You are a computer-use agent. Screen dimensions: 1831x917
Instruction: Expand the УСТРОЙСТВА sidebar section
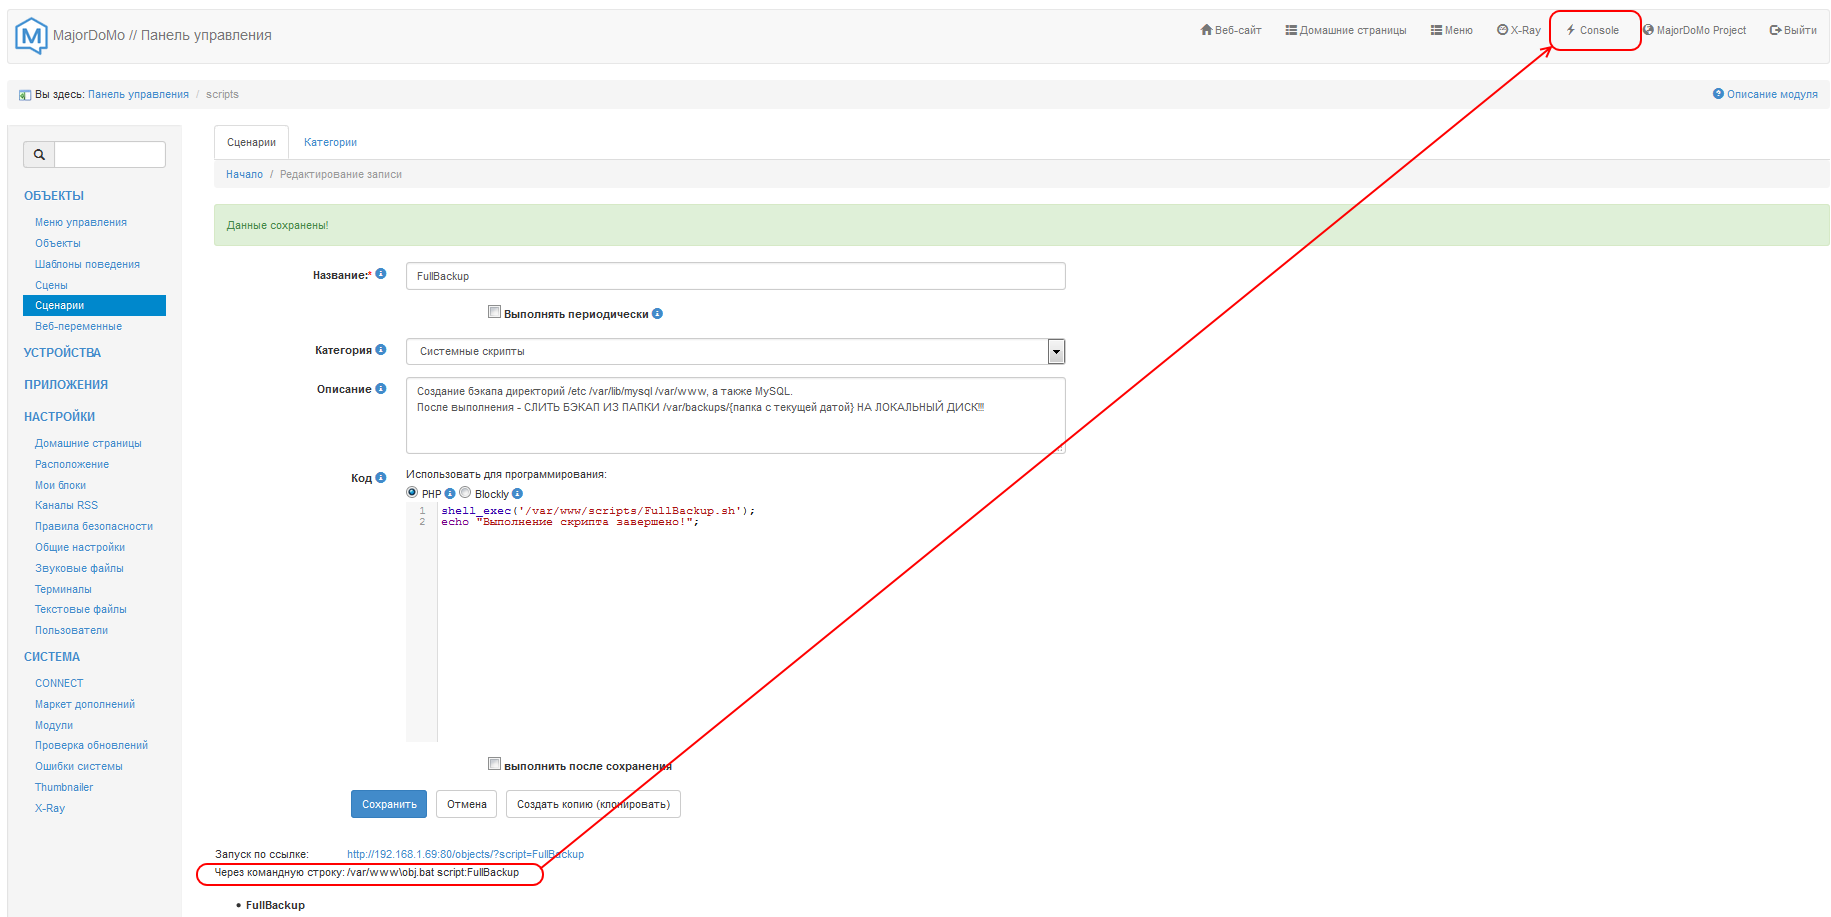click(x=62, y=353)
